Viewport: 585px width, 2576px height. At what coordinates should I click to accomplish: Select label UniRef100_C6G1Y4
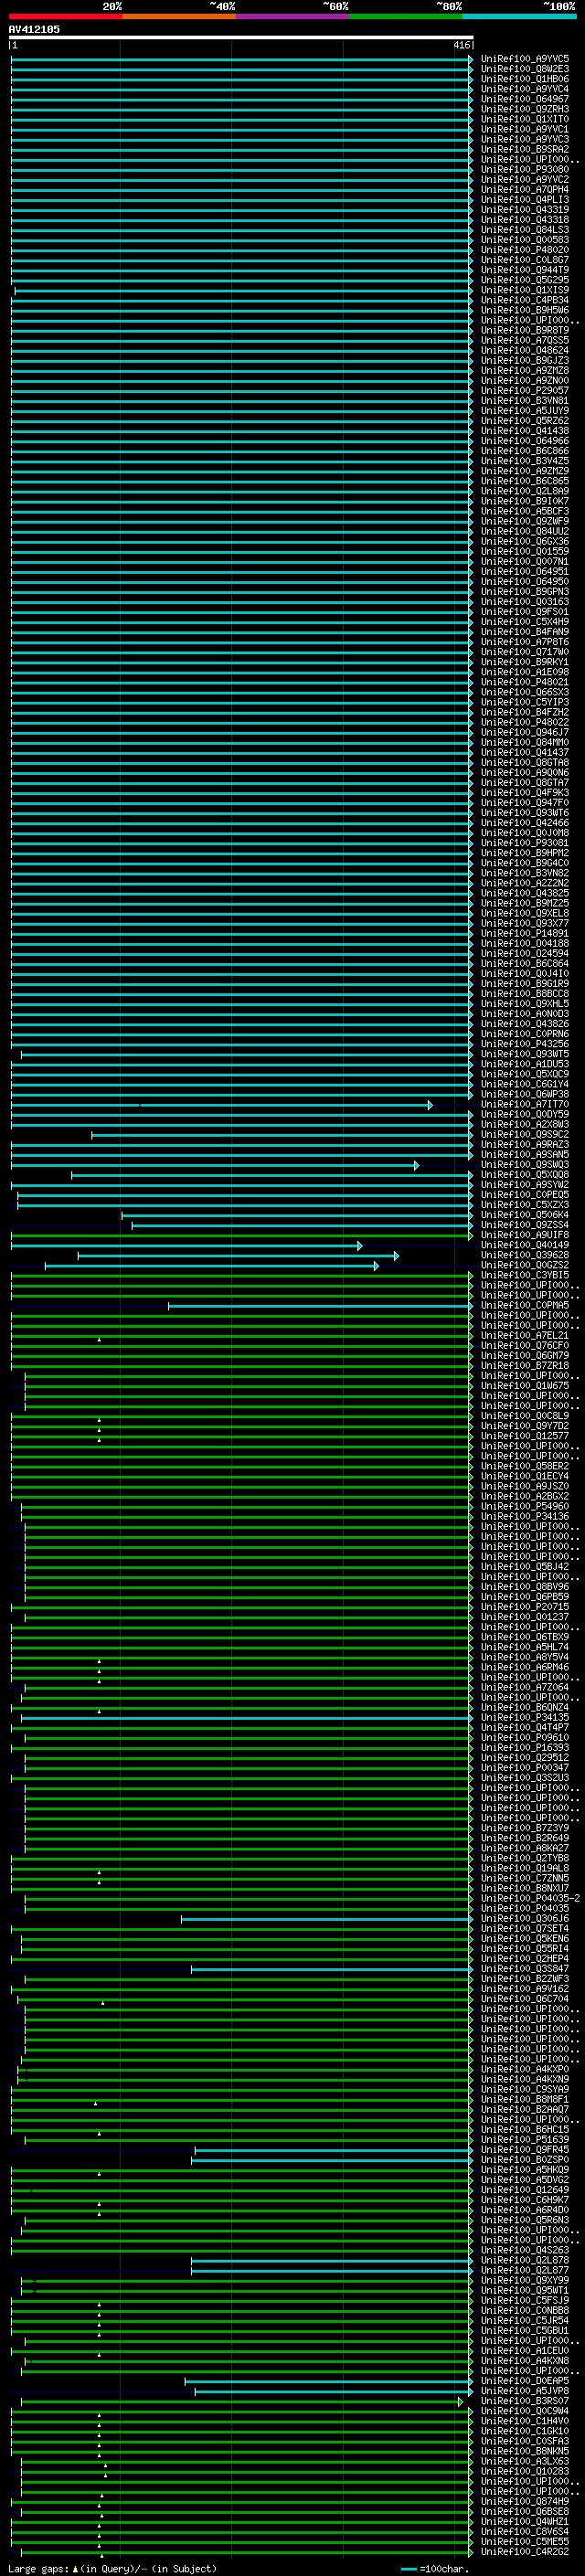pos(525,1084)
